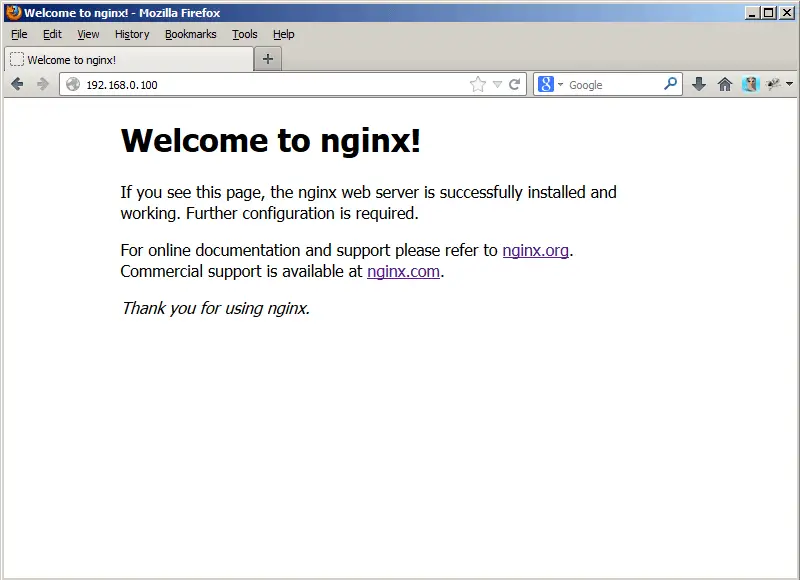
Task: Click the Google search engine icon
Action: (545, 84)
